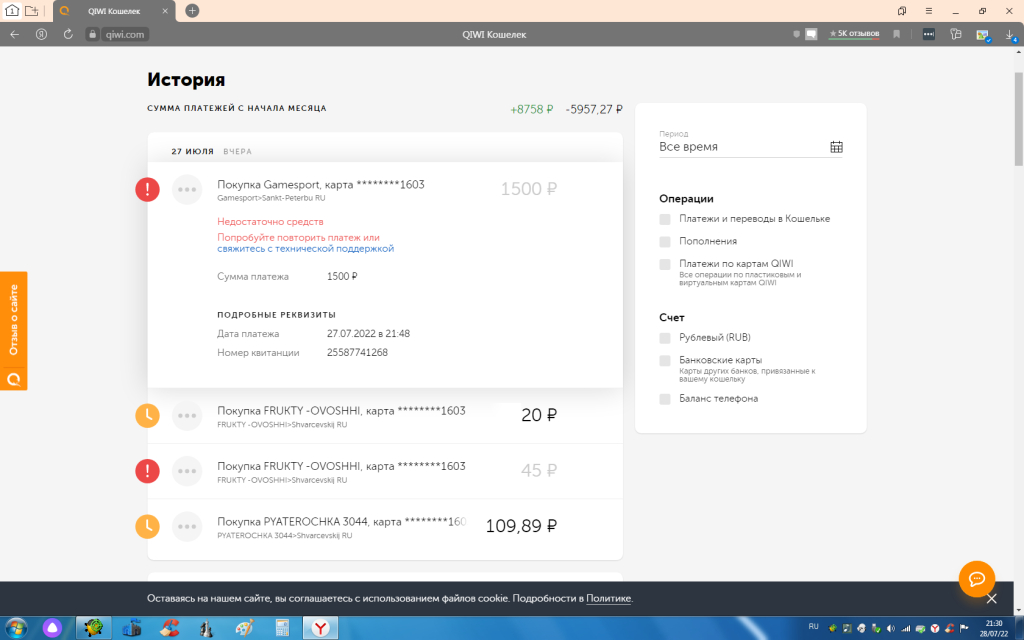Bookmark this page with the ribbon icon
This screenshot has width=1024, height=640.
(897, 35)
